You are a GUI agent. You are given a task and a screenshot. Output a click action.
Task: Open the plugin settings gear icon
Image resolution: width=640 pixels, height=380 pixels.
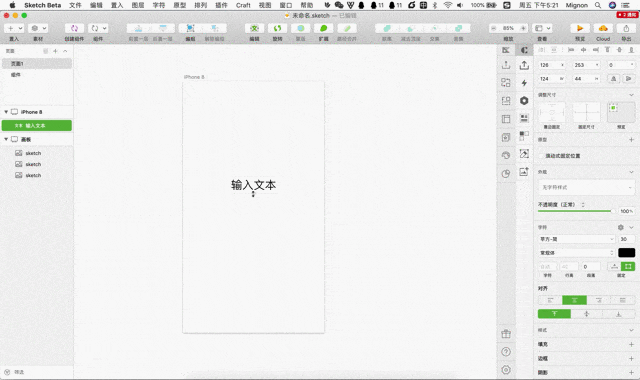tap(506, 370)
